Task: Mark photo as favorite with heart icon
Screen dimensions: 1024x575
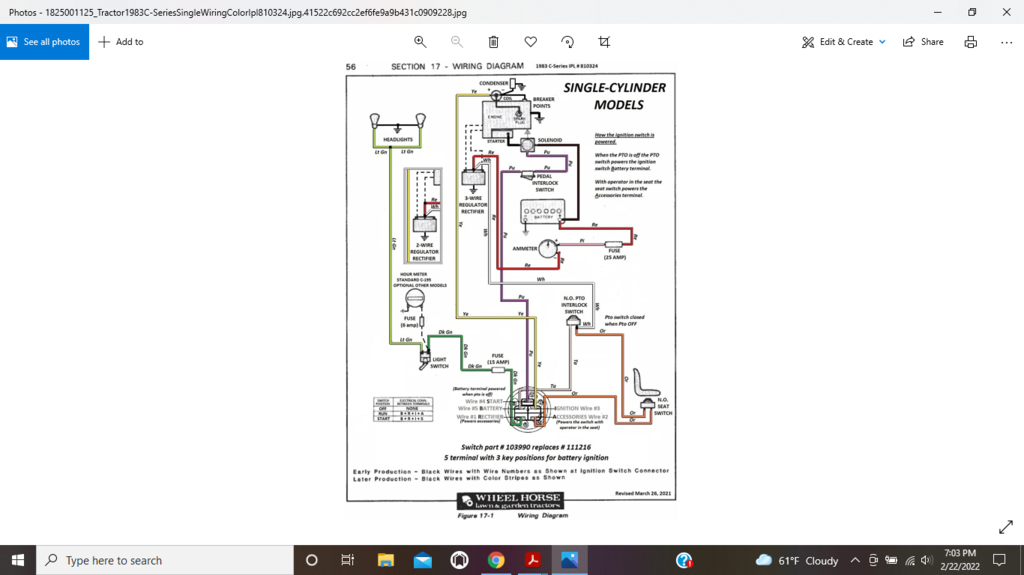Action: point(530,42)
